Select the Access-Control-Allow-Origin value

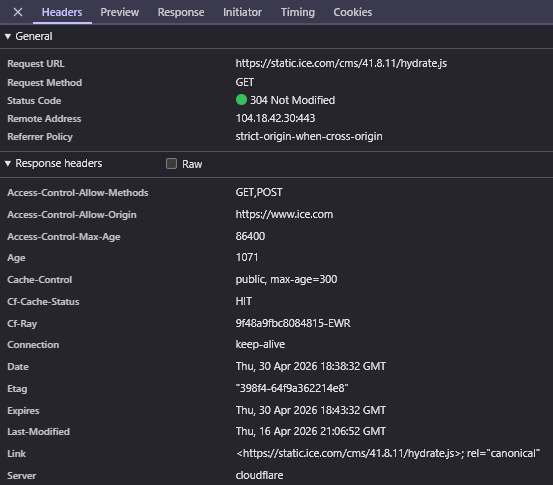point(284,214)
